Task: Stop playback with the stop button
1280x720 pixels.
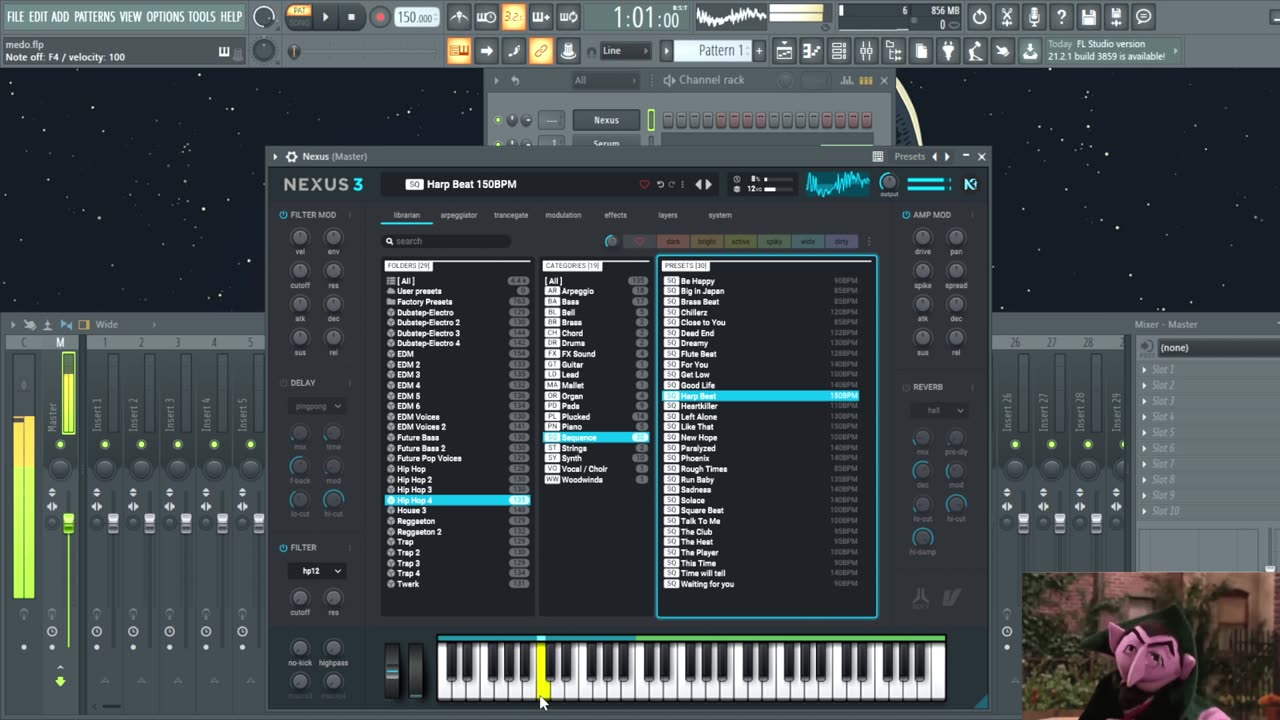Action: pos(351,17)
